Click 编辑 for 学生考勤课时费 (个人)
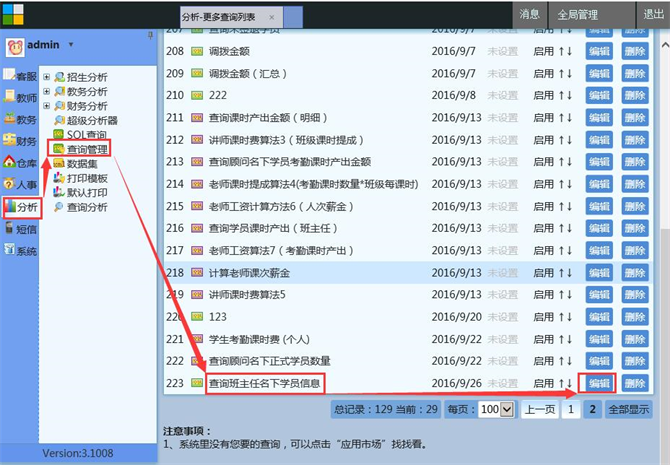The width and height of the screenshot is (670, 465). coord(599,339)
